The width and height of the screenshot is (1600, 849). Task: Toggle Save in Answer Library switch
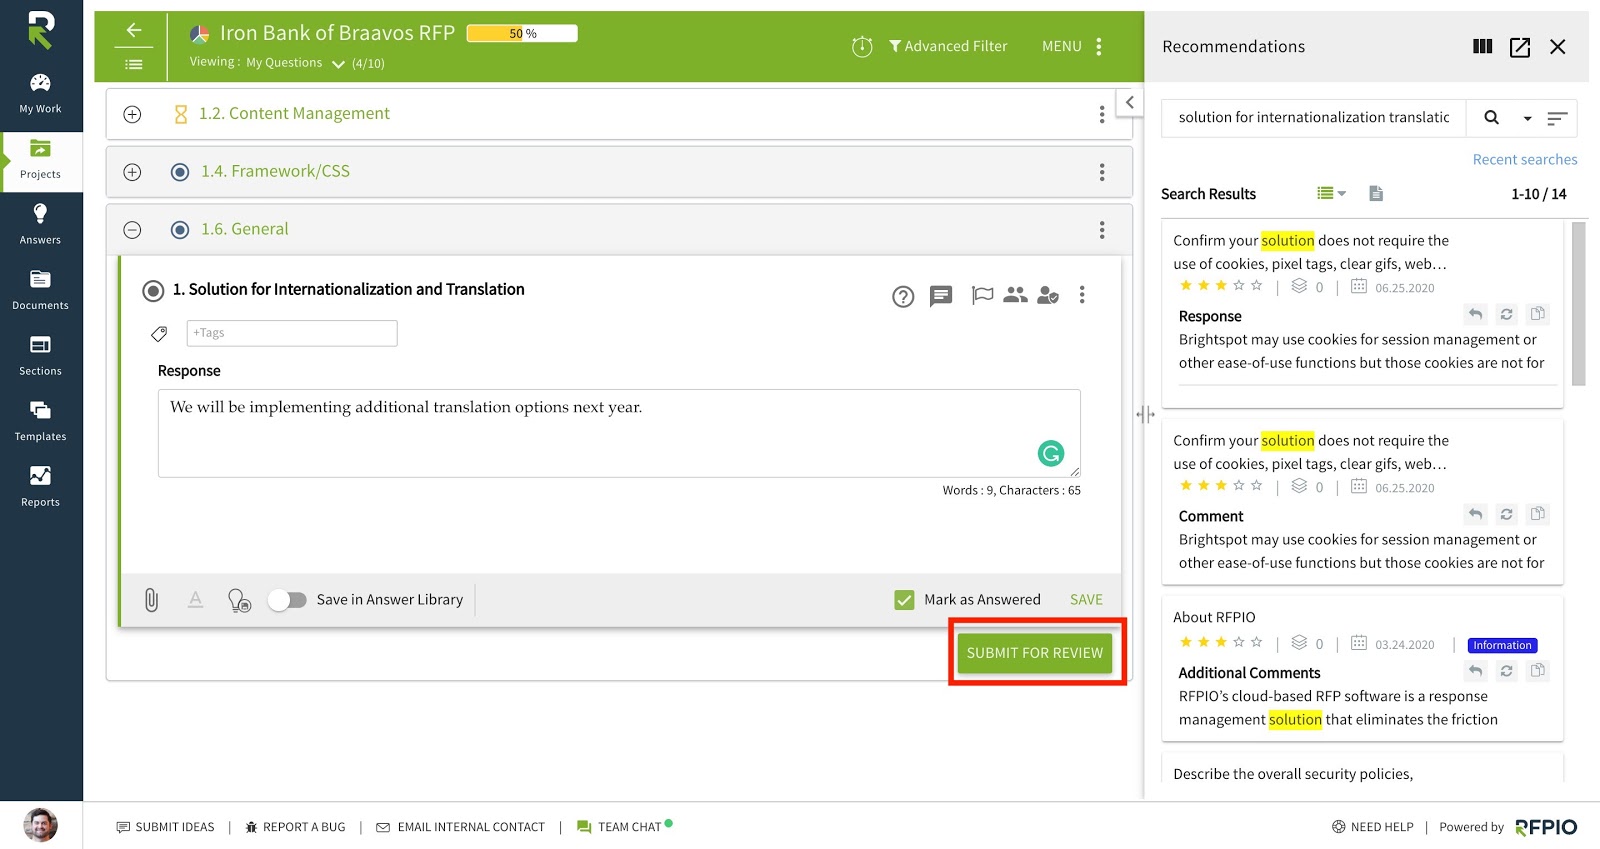(x=287, y=600)
